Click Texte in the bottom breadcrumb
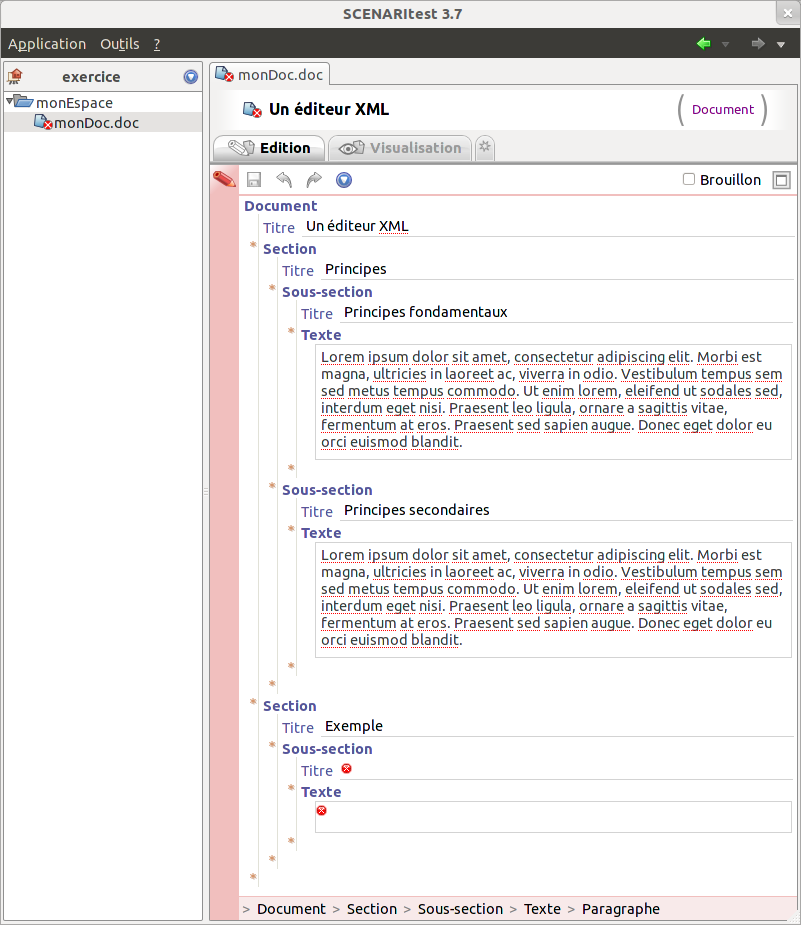 pyautogui.click(x=543, y=909)
